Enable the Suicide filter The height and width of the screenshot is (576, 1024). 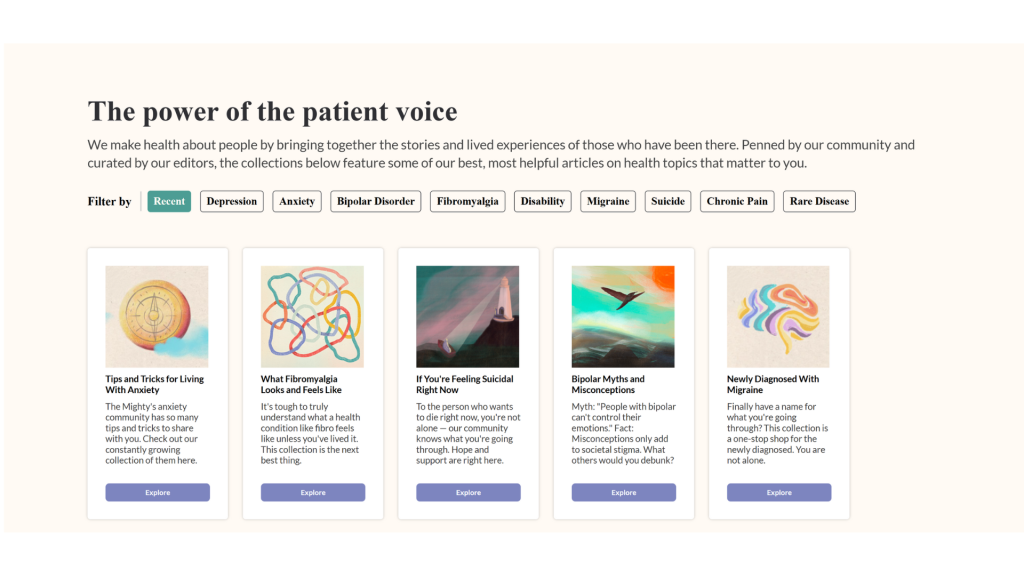(x=667, y=201)
